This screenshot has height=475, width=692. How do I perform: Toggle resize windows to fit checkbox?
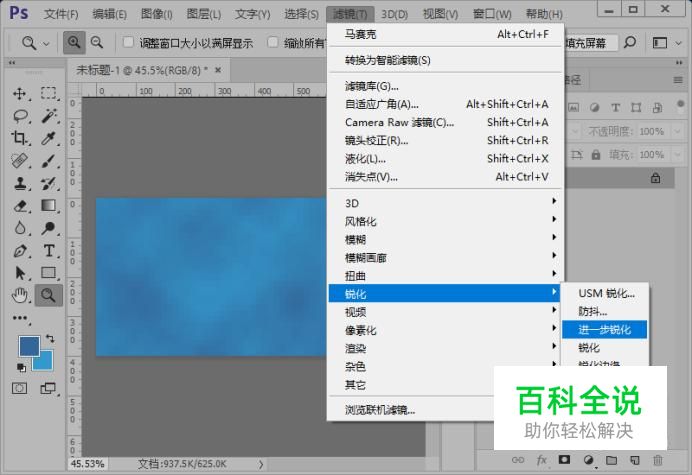[128, 42]
